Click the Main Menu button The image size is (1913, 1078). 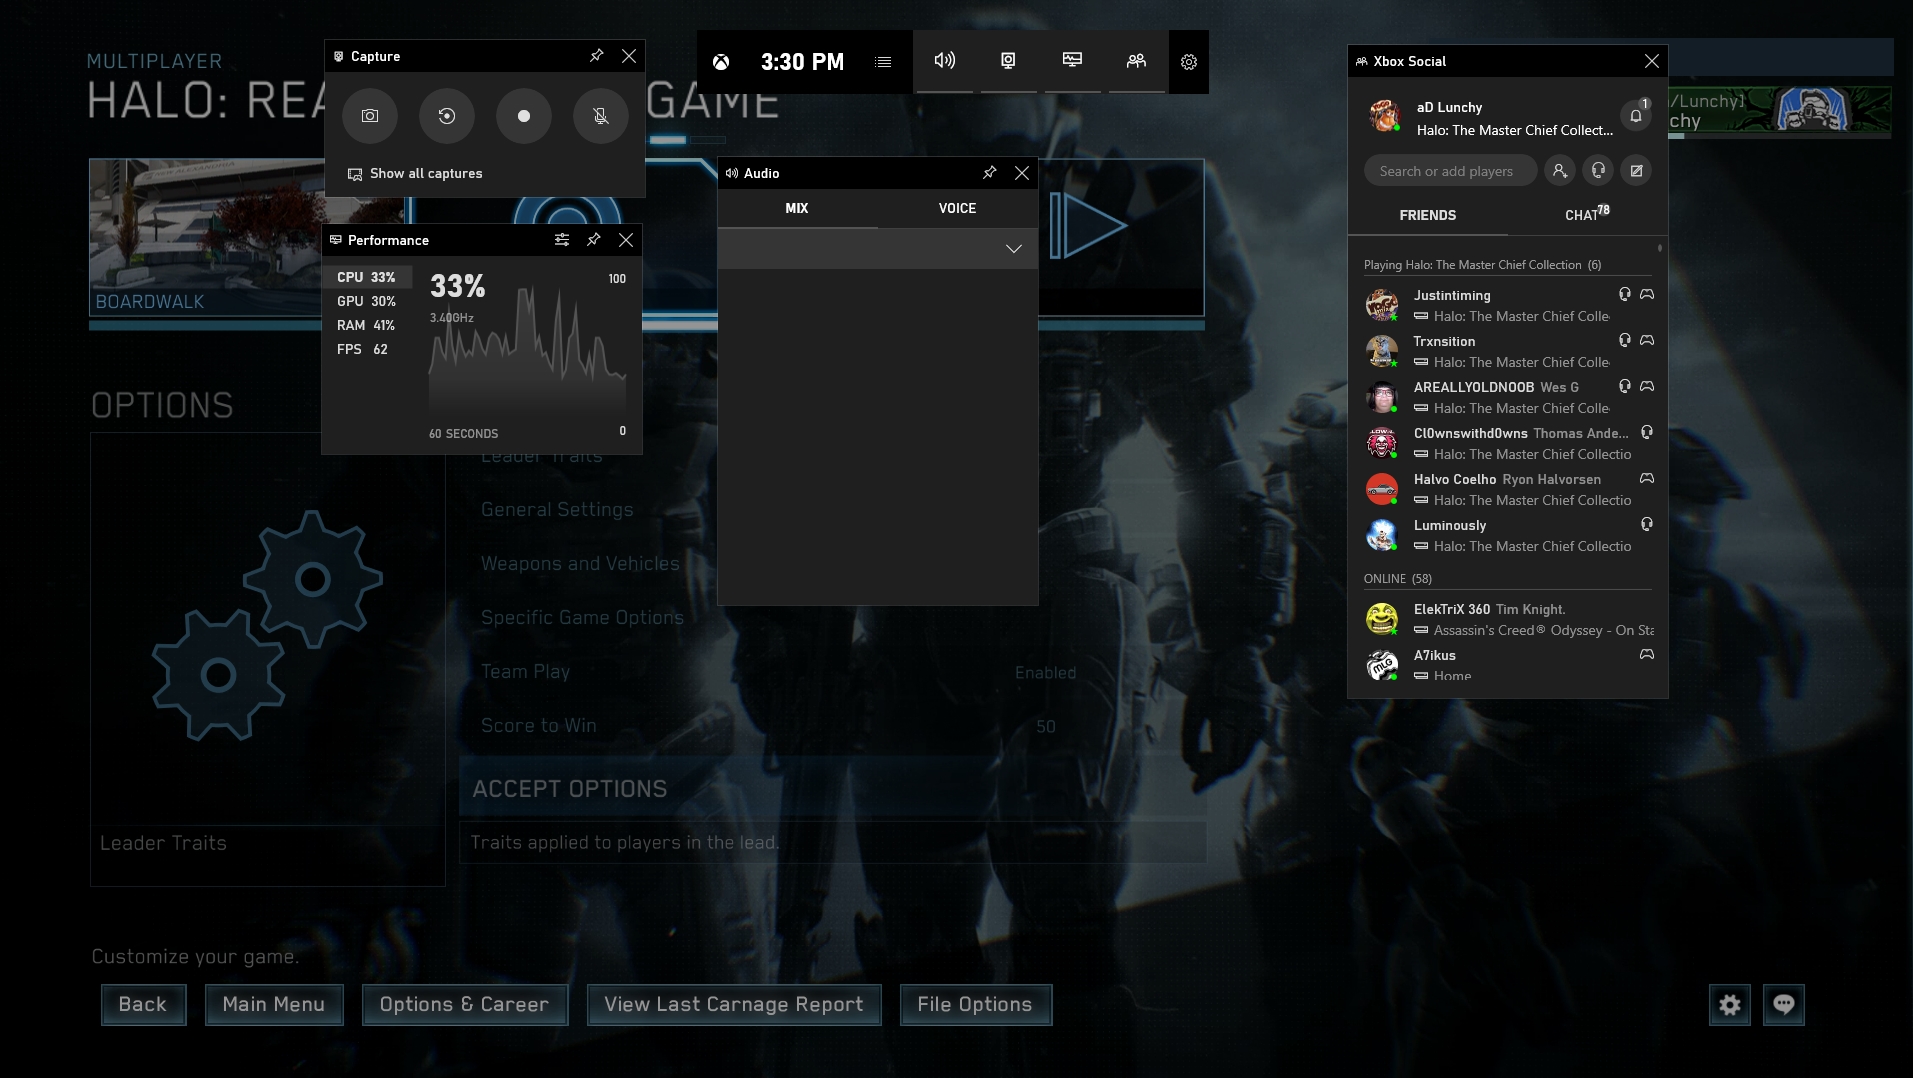(x=274, y=1004)
